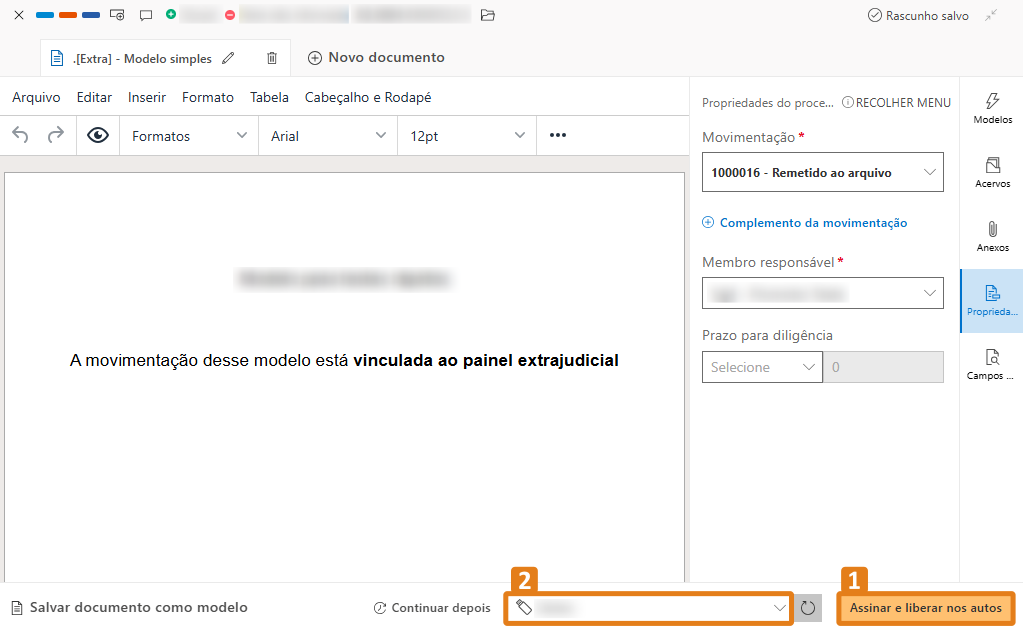
Task: Open the Anexos paperclip panel
Action: [x=991, y=235]
